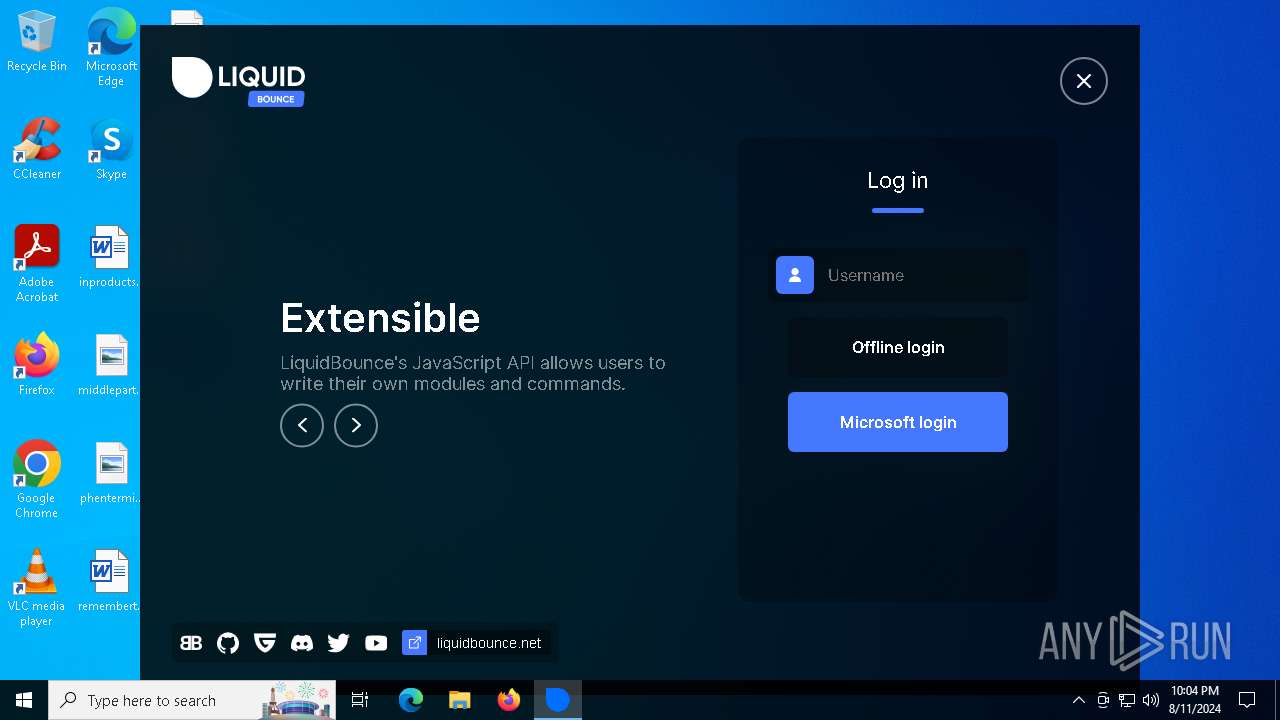Click the external link icon beside liquidbounce.net

click(x=414, y=643)
